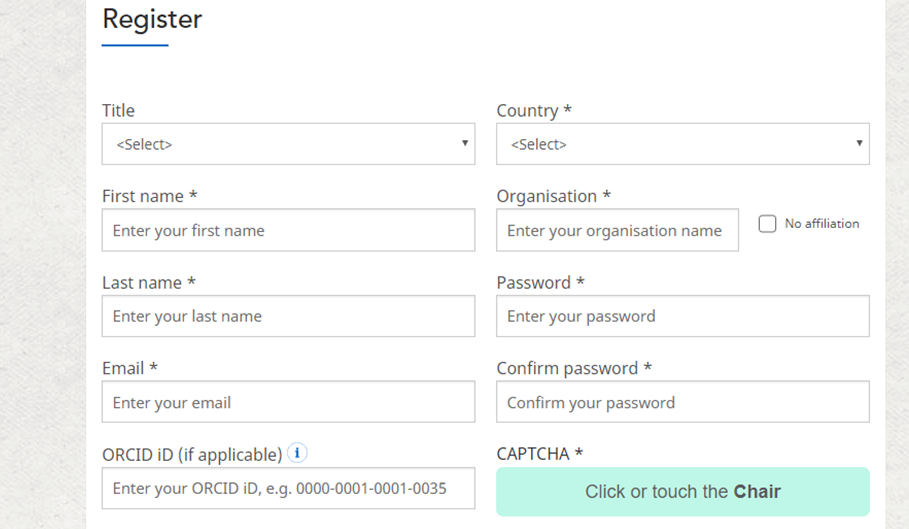The image size is (909, 529).
Task: Click the 'No affiliation' label text
Action: pos(821,224)
